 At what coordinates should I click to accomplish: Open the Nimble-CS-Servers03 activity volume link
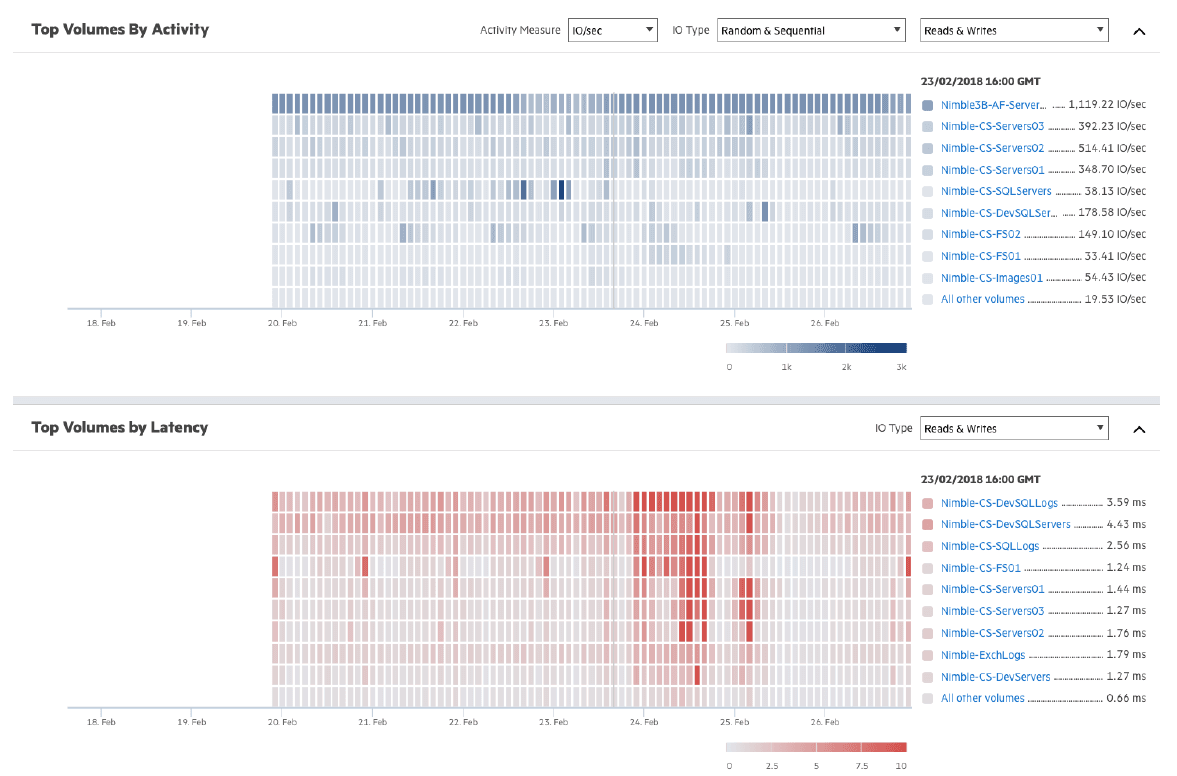992,126
